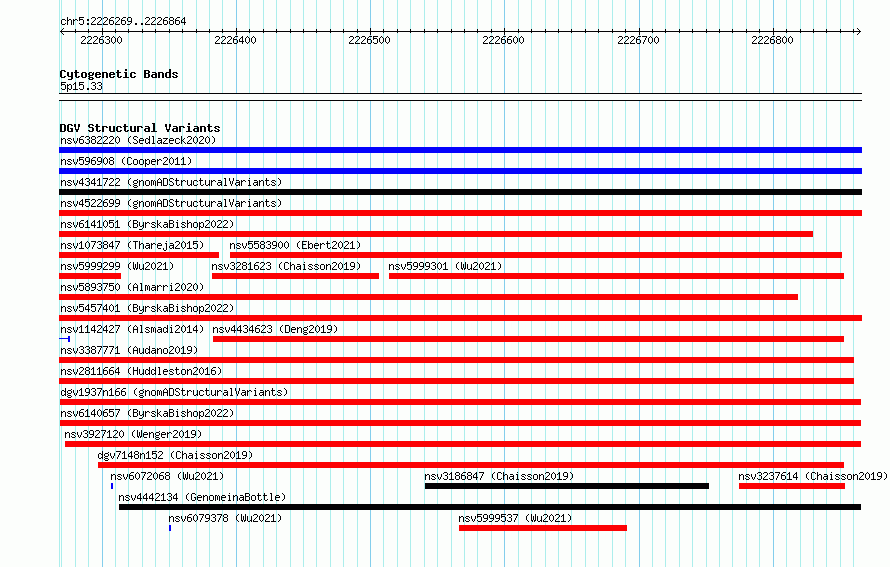This screenshot has height=567, width=890.
Task: Open nsv6079378 (Wu2021) variant label
Action: pos(225,518)
